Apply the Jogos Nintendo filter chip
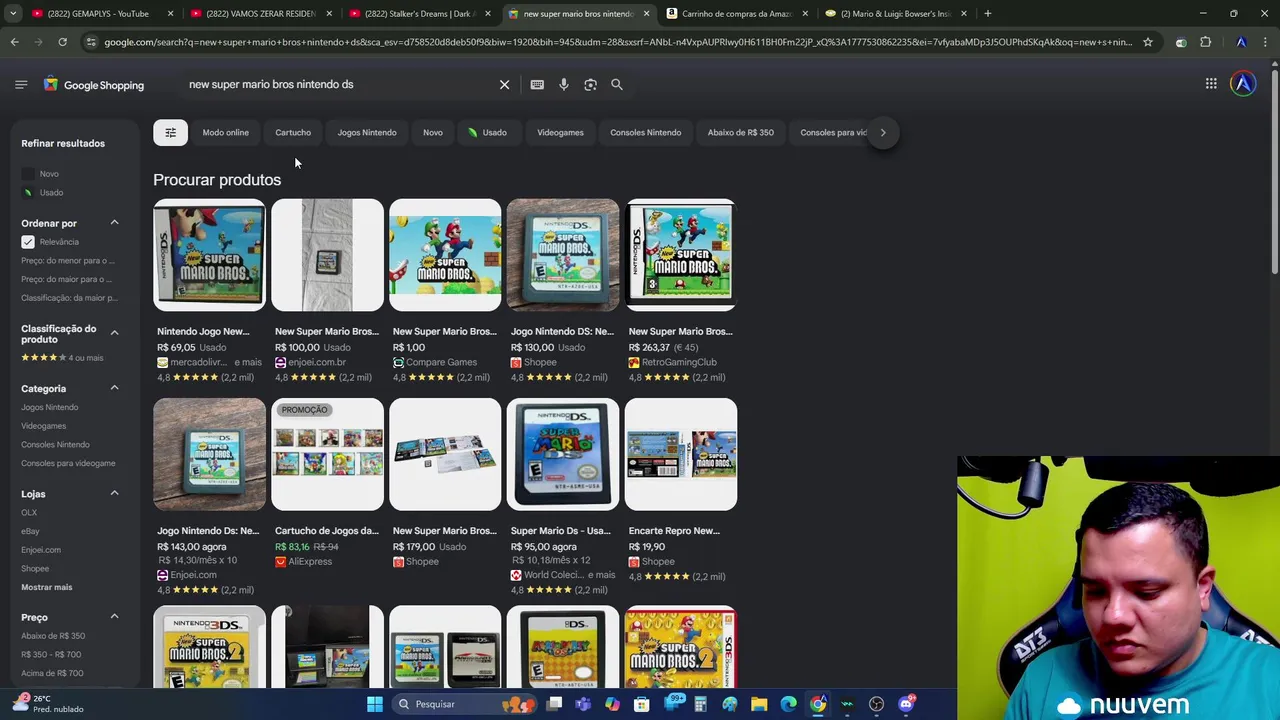 coord(367,132)
